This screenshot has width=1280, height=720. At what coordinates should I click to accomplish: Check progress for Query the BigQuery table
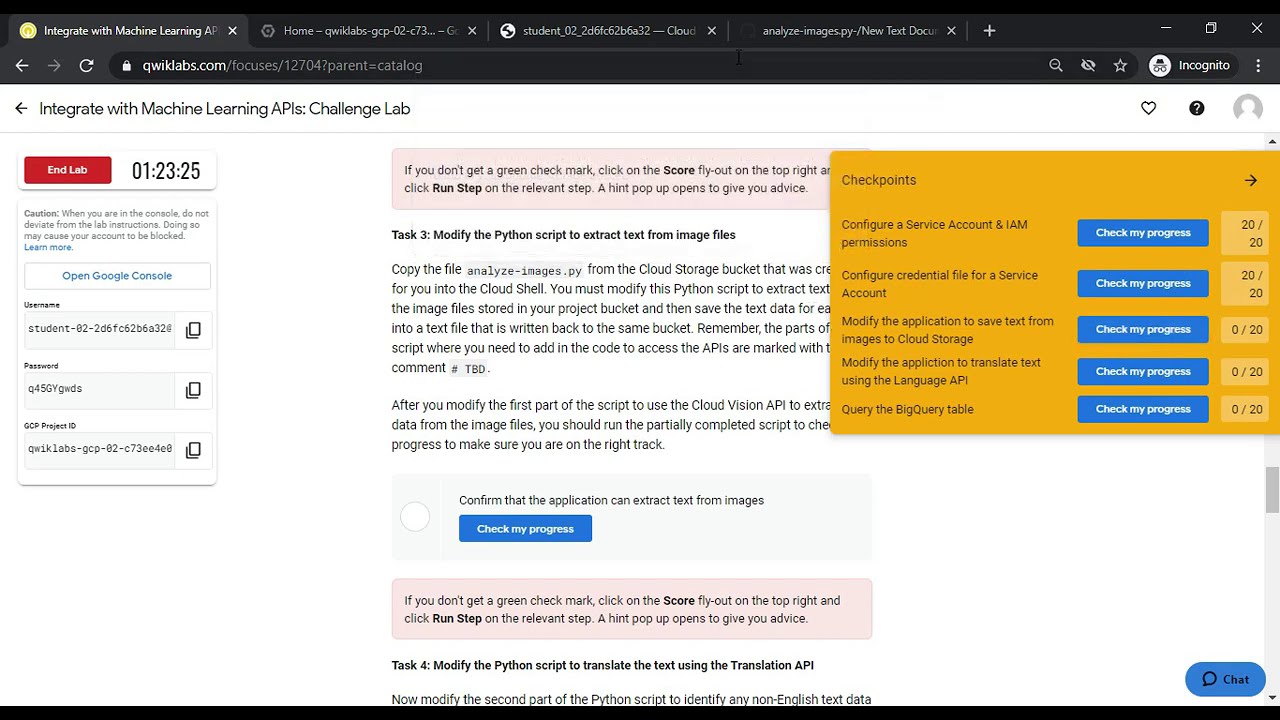click(x=1143, y=409)
